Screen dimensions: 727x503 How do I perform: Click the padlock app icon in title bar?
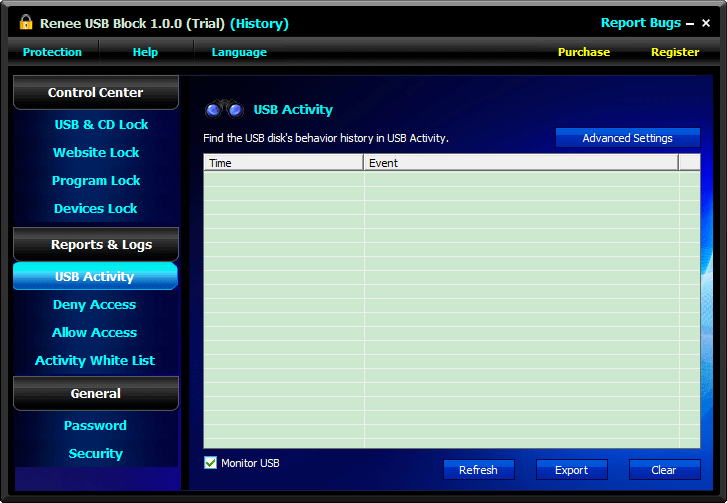click(25, 22)
